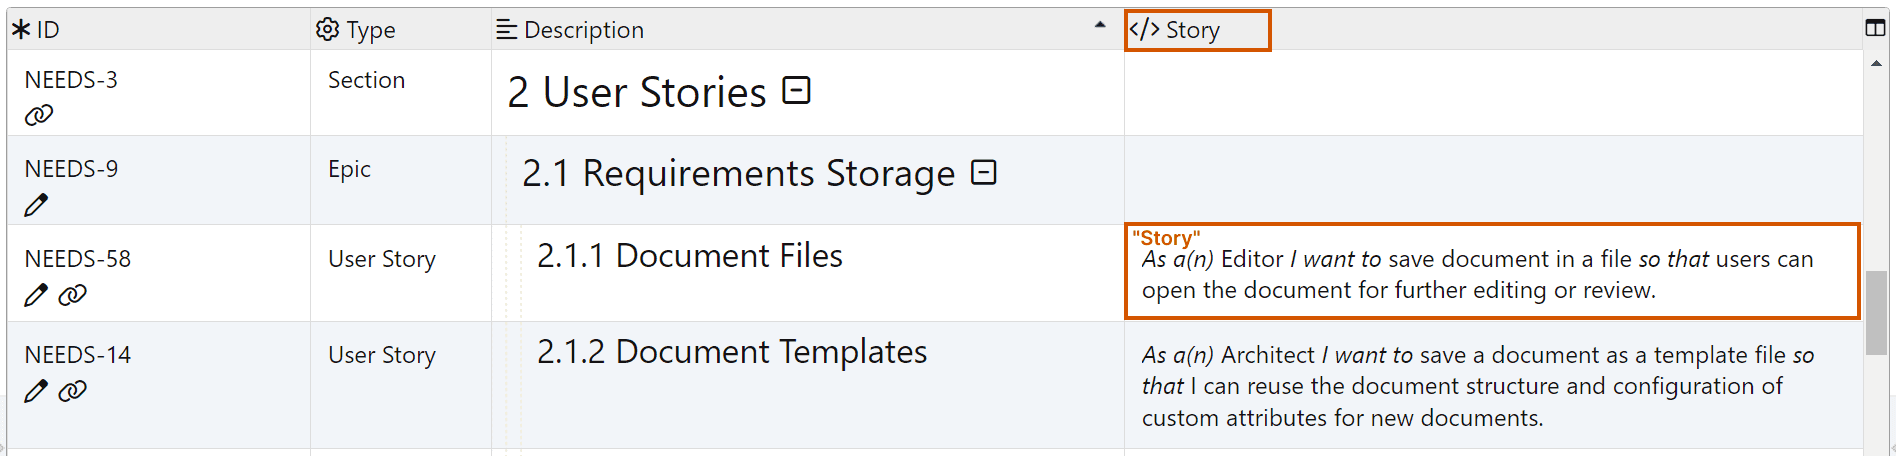Click the pencil edit icon under NEEDS-58
The image size is (1896, 456).
pos(36,295)
